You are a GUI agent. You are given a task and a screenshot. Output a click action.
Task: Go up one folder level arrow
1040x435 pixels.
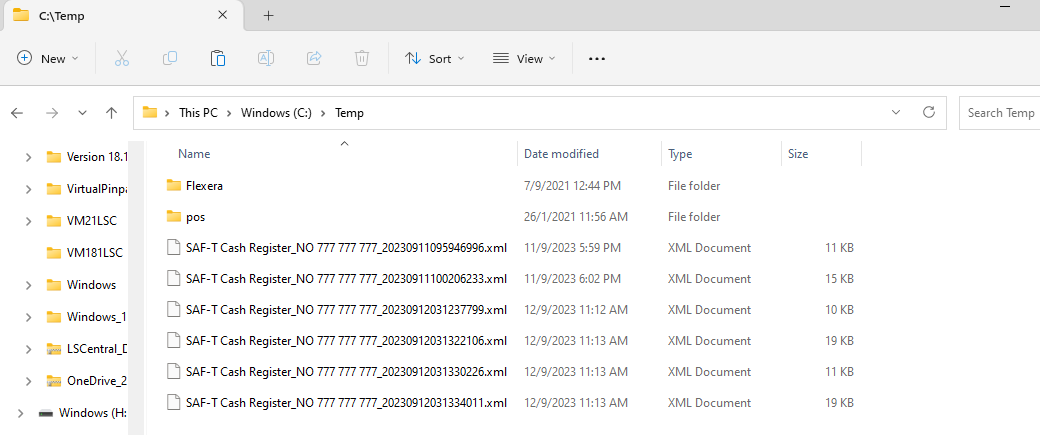click(x=112, y=113)
